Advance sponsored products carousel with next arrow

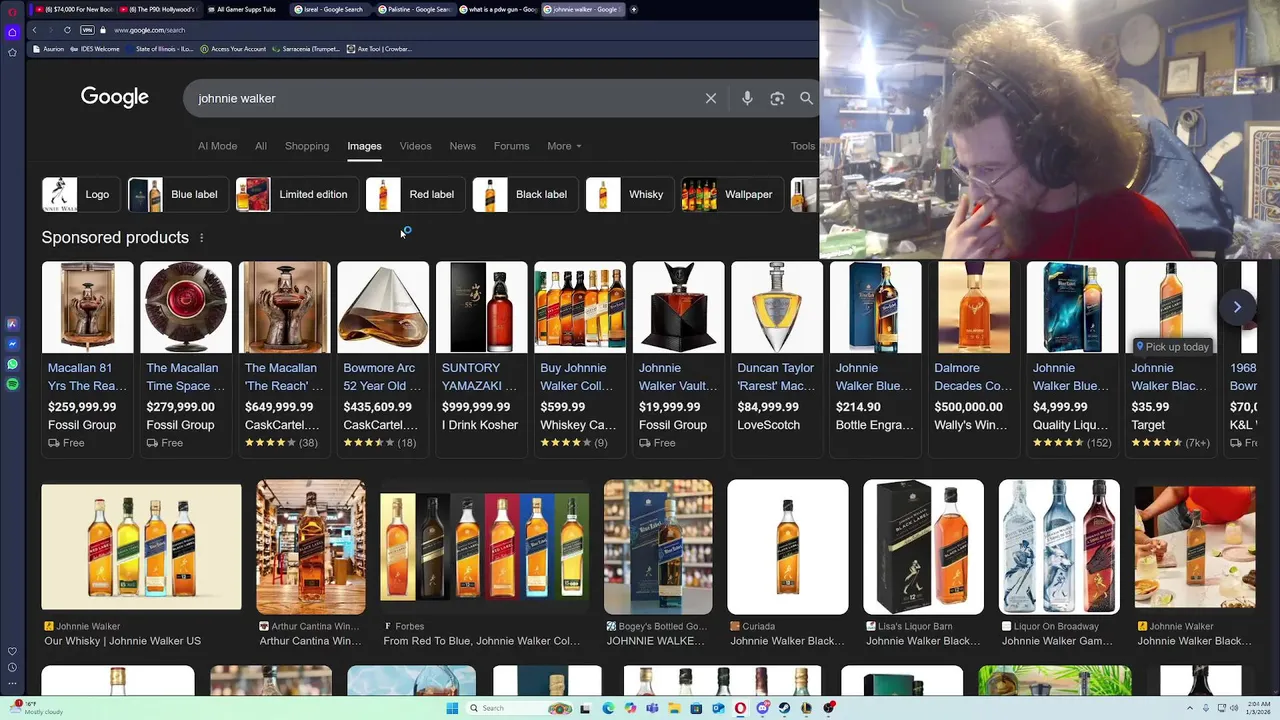pos(1237,307)
